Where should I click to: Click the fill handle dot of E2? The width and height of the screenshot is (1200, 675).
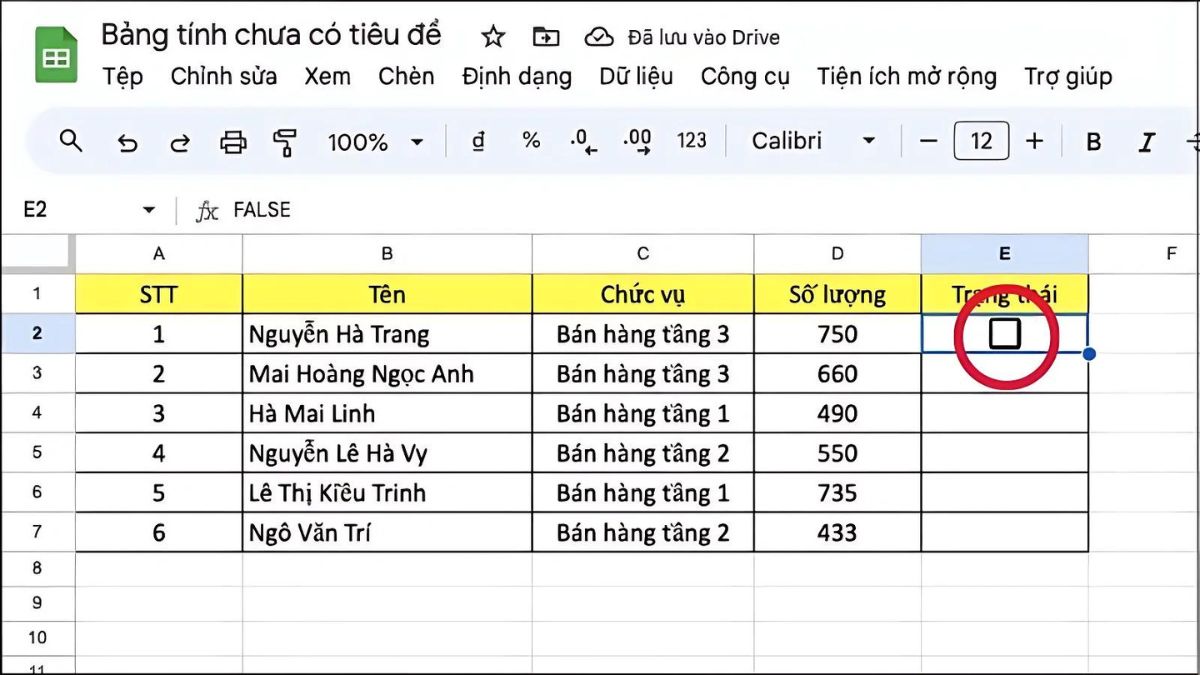click(x=1089, y=353)
